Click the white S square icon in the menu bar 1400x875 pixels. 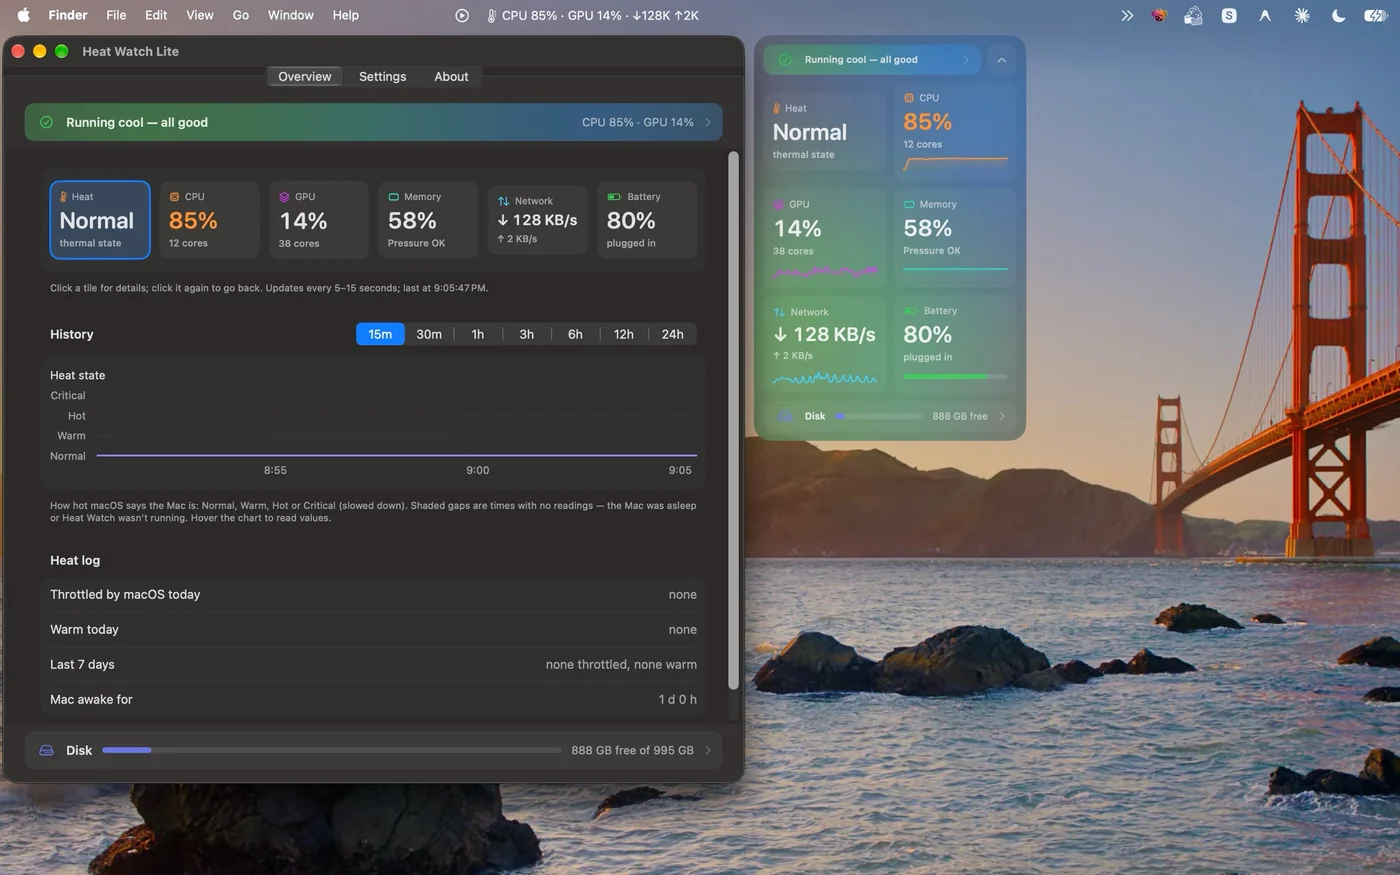pos(1229,15)
